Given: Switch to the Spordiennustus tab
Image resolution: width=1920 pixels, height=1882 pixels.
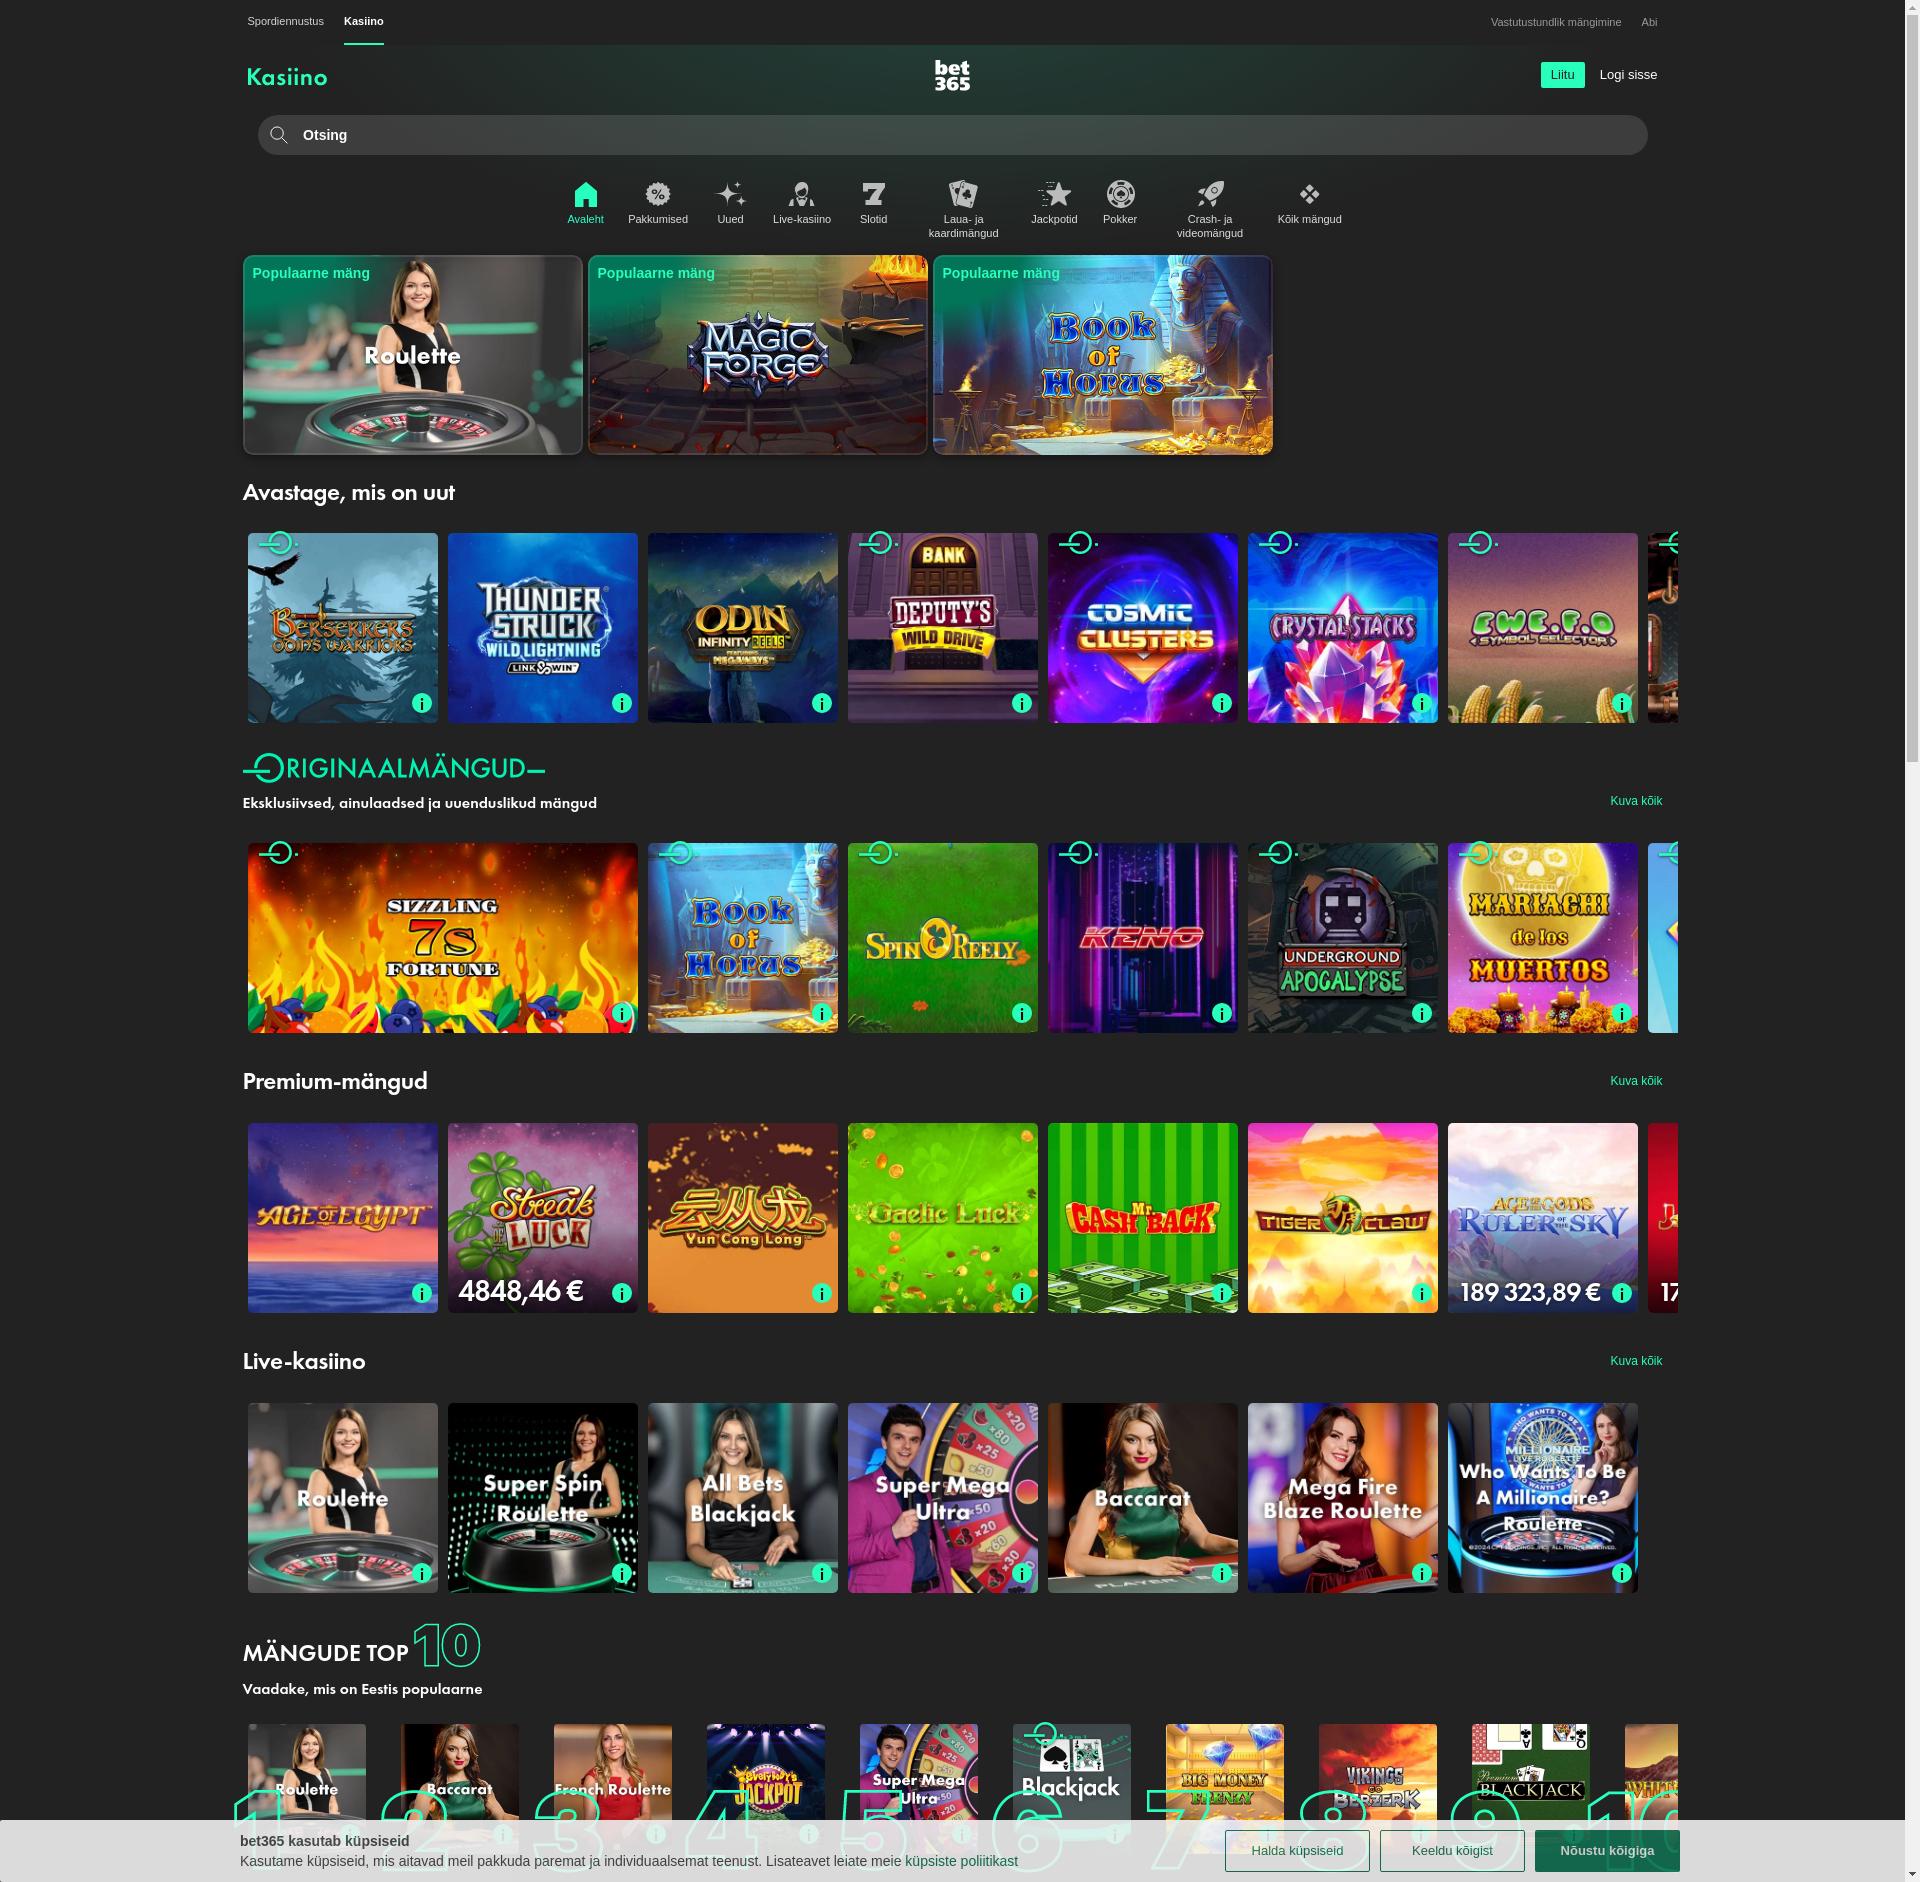Looking at the screenshot, I should pyautogui.click(x=284, y=20).
